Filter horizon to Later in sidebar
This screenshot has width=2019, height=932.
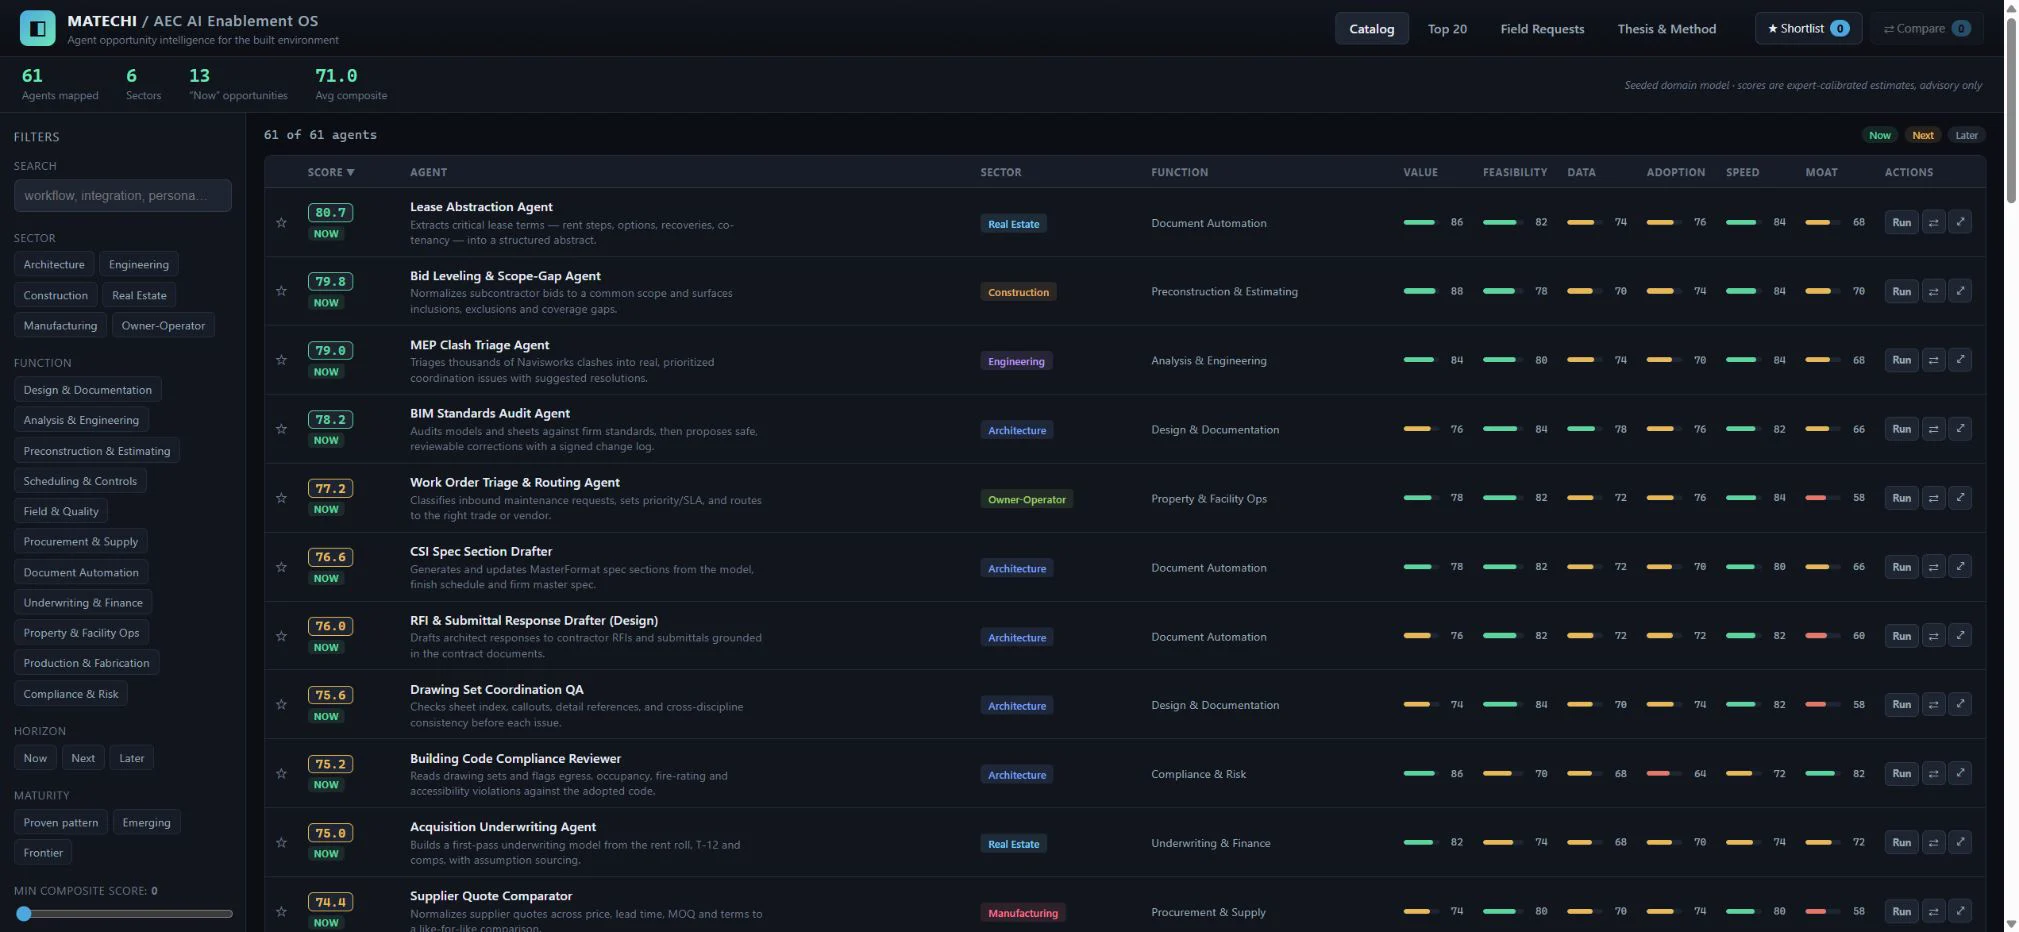[x=132, y=758]
